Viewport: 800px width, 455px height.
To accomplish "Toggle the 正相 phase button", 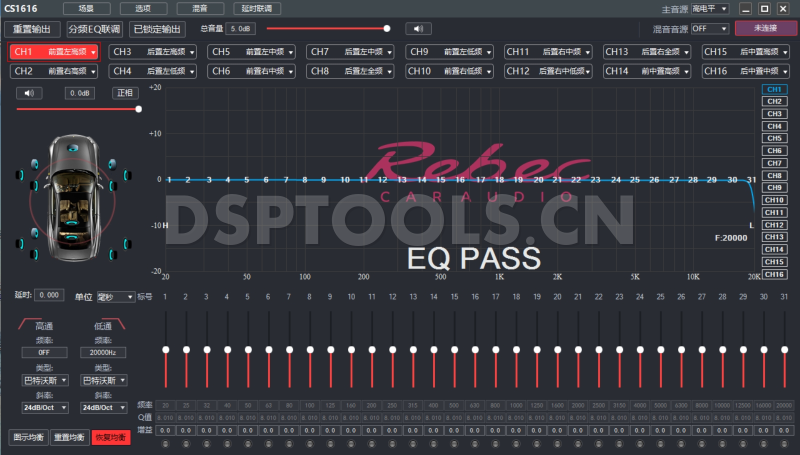I will (x=123, y=93).
